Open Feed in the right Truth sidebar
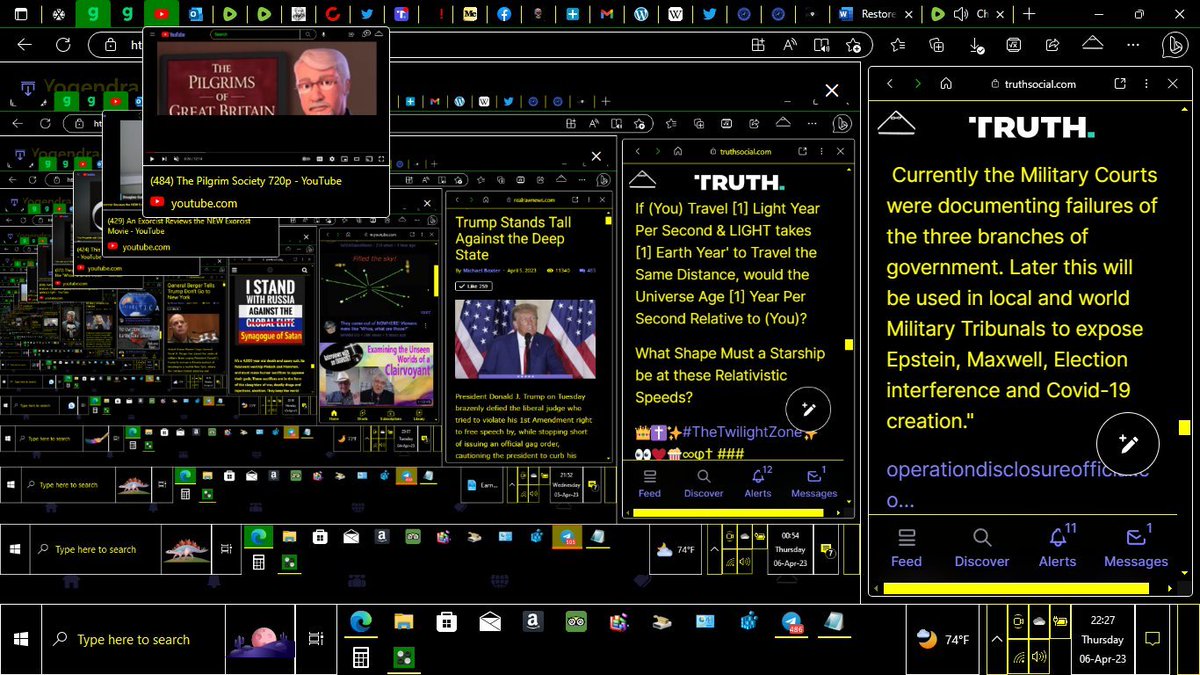The height and width of the screenshot is (675, 1200). [x=906, y=548]
